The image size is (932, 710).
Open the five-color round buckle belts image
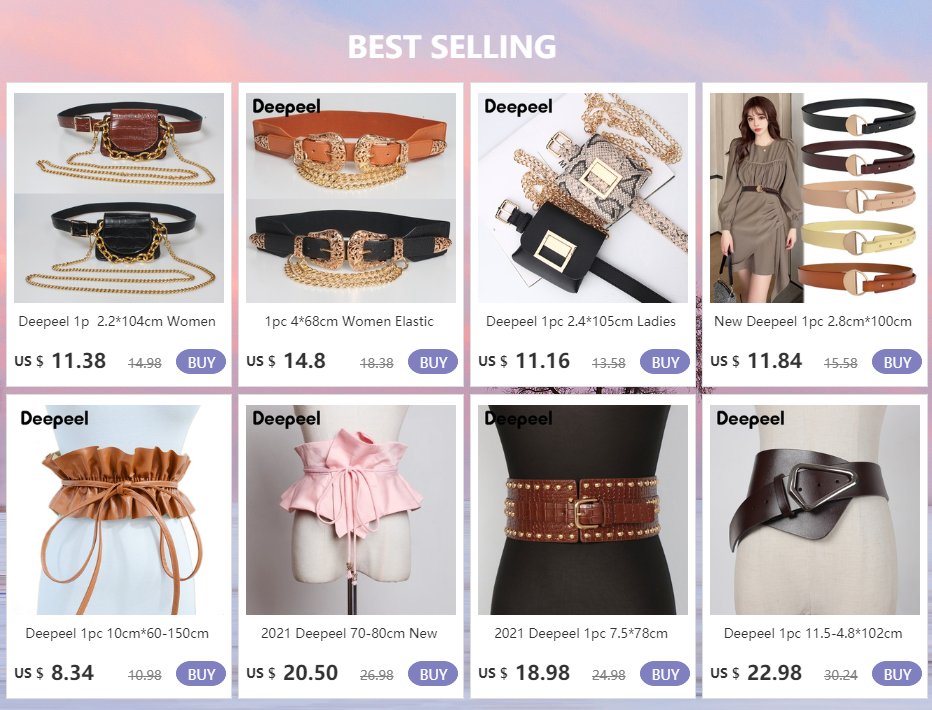815,198
